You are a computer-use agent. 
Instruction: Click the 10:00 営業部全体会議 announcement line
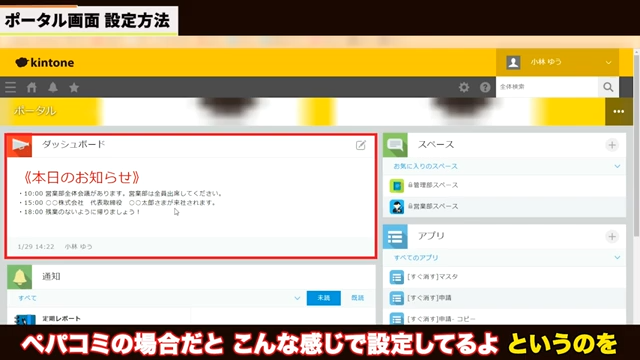121,193
